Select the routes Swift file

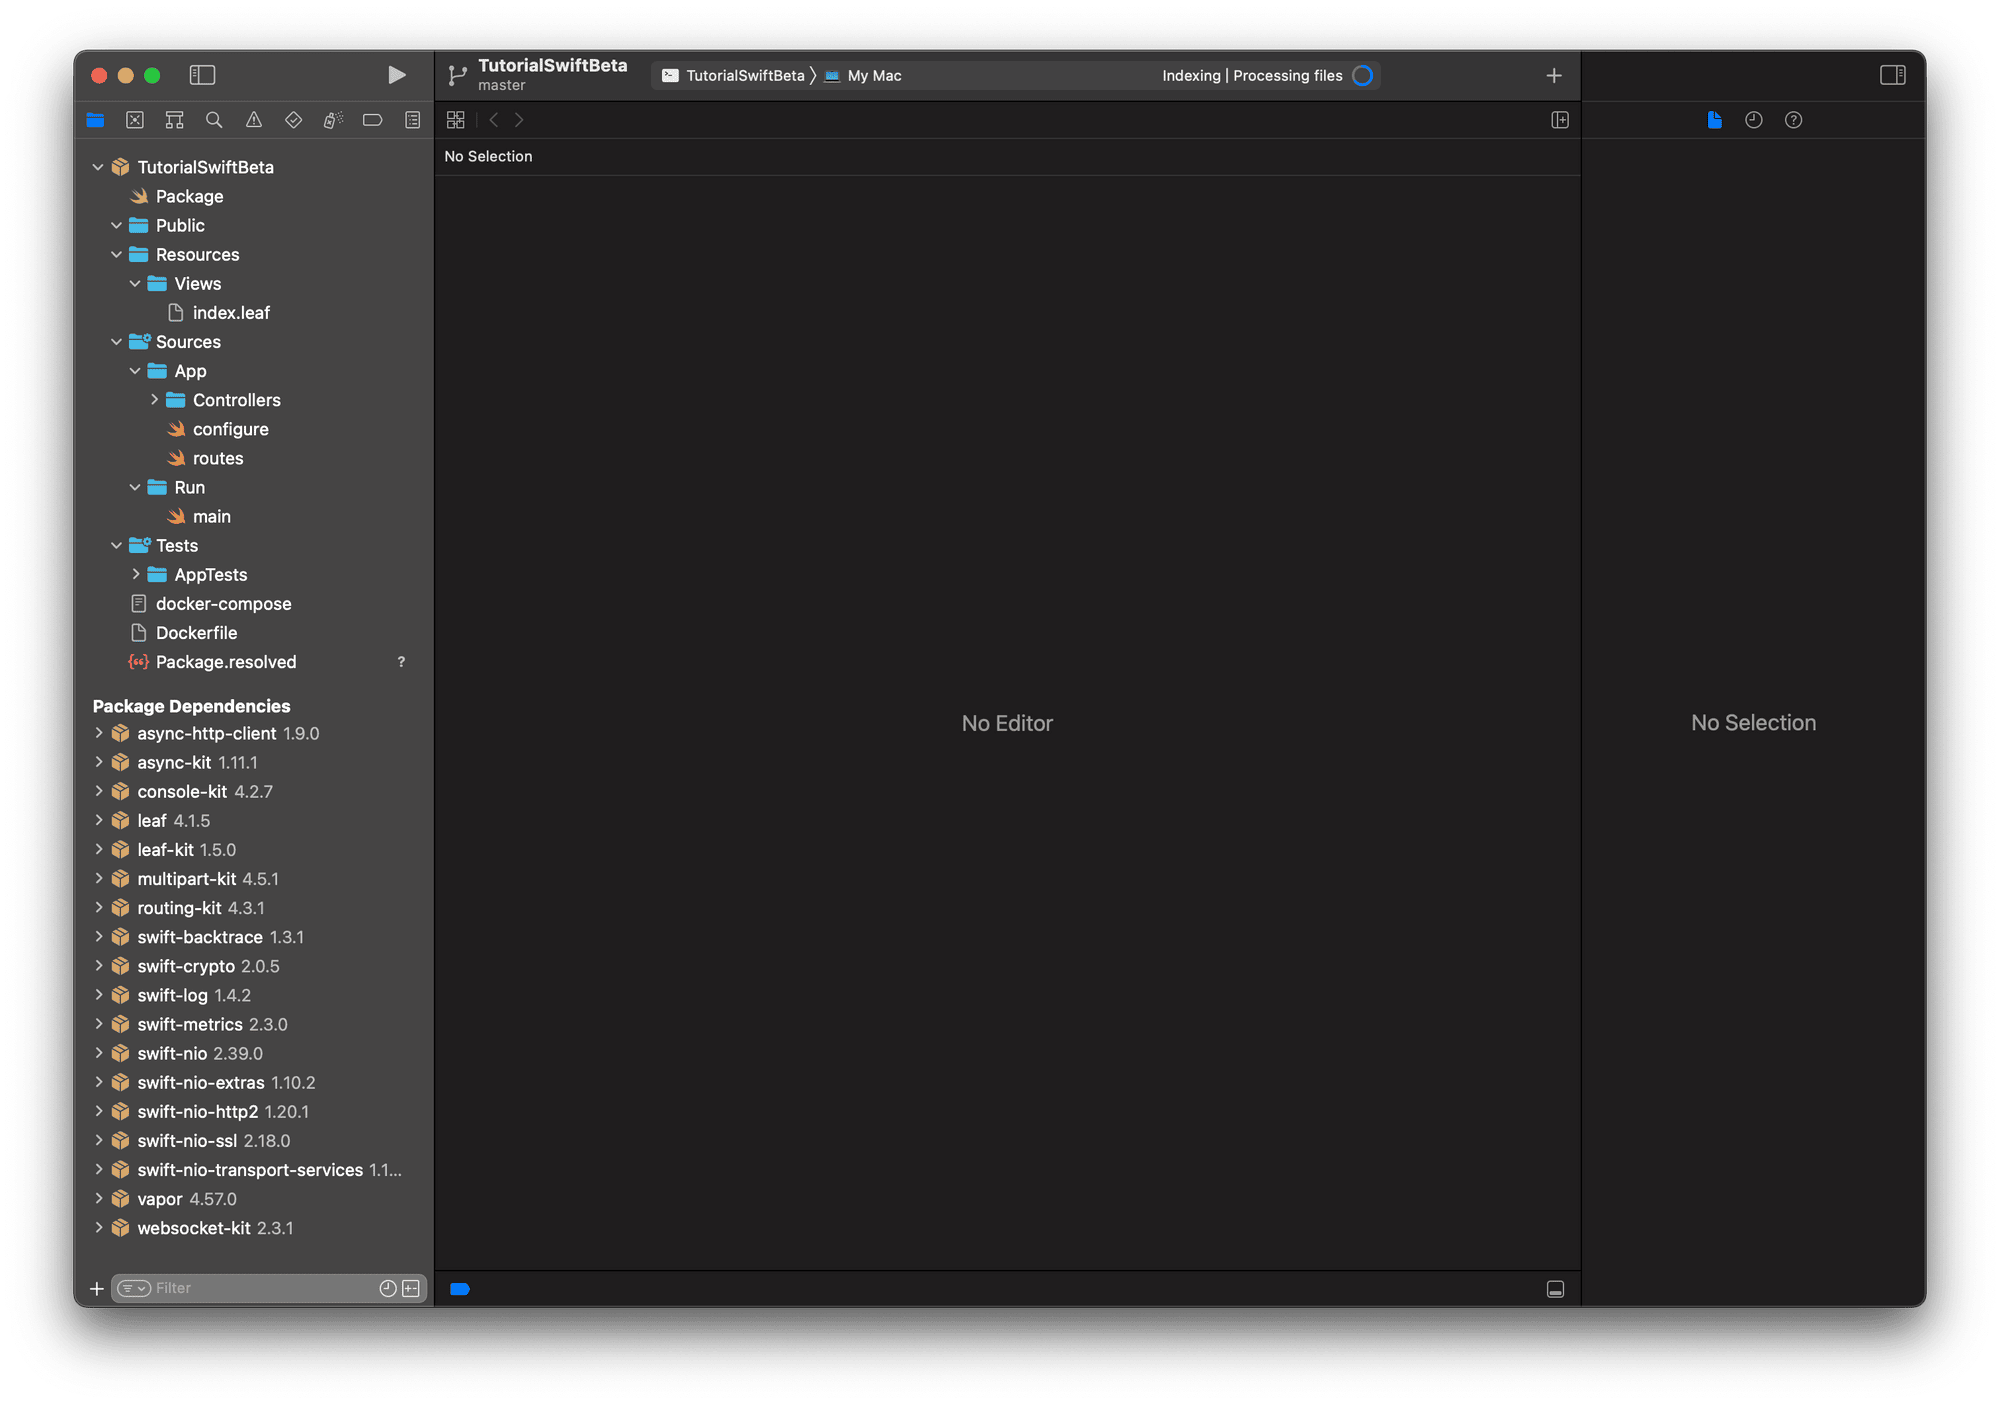pyautogui.click(x=219, y=458)
